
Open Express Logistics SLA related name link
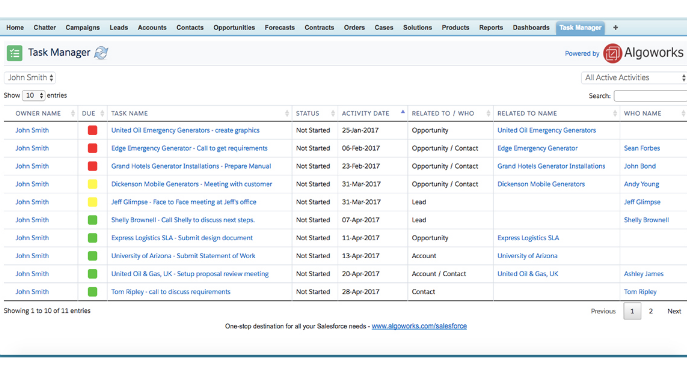coord(528,238)
